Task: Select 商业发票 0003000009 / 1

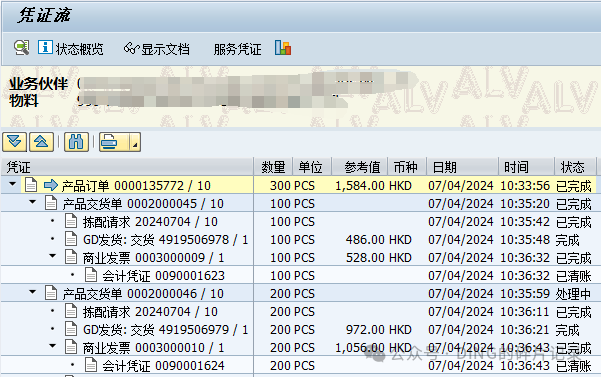Action: pyautogui.click(x=153, y=258)
